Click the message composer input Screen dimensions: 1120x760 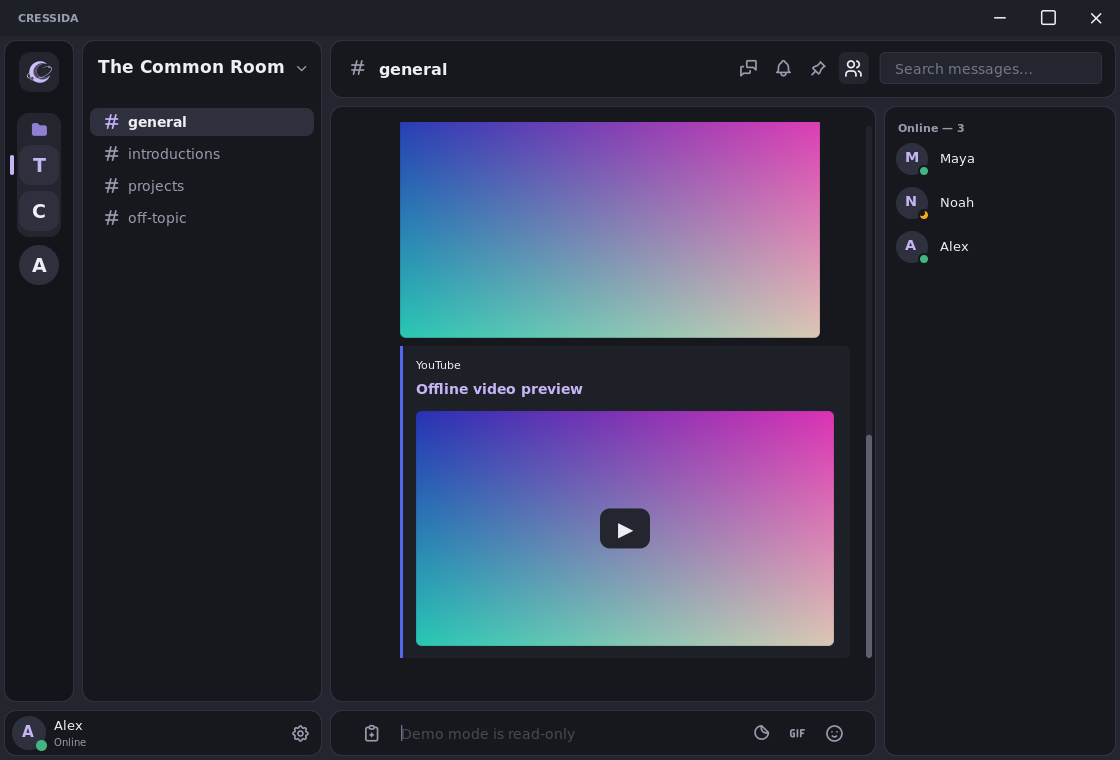(571, 734)
